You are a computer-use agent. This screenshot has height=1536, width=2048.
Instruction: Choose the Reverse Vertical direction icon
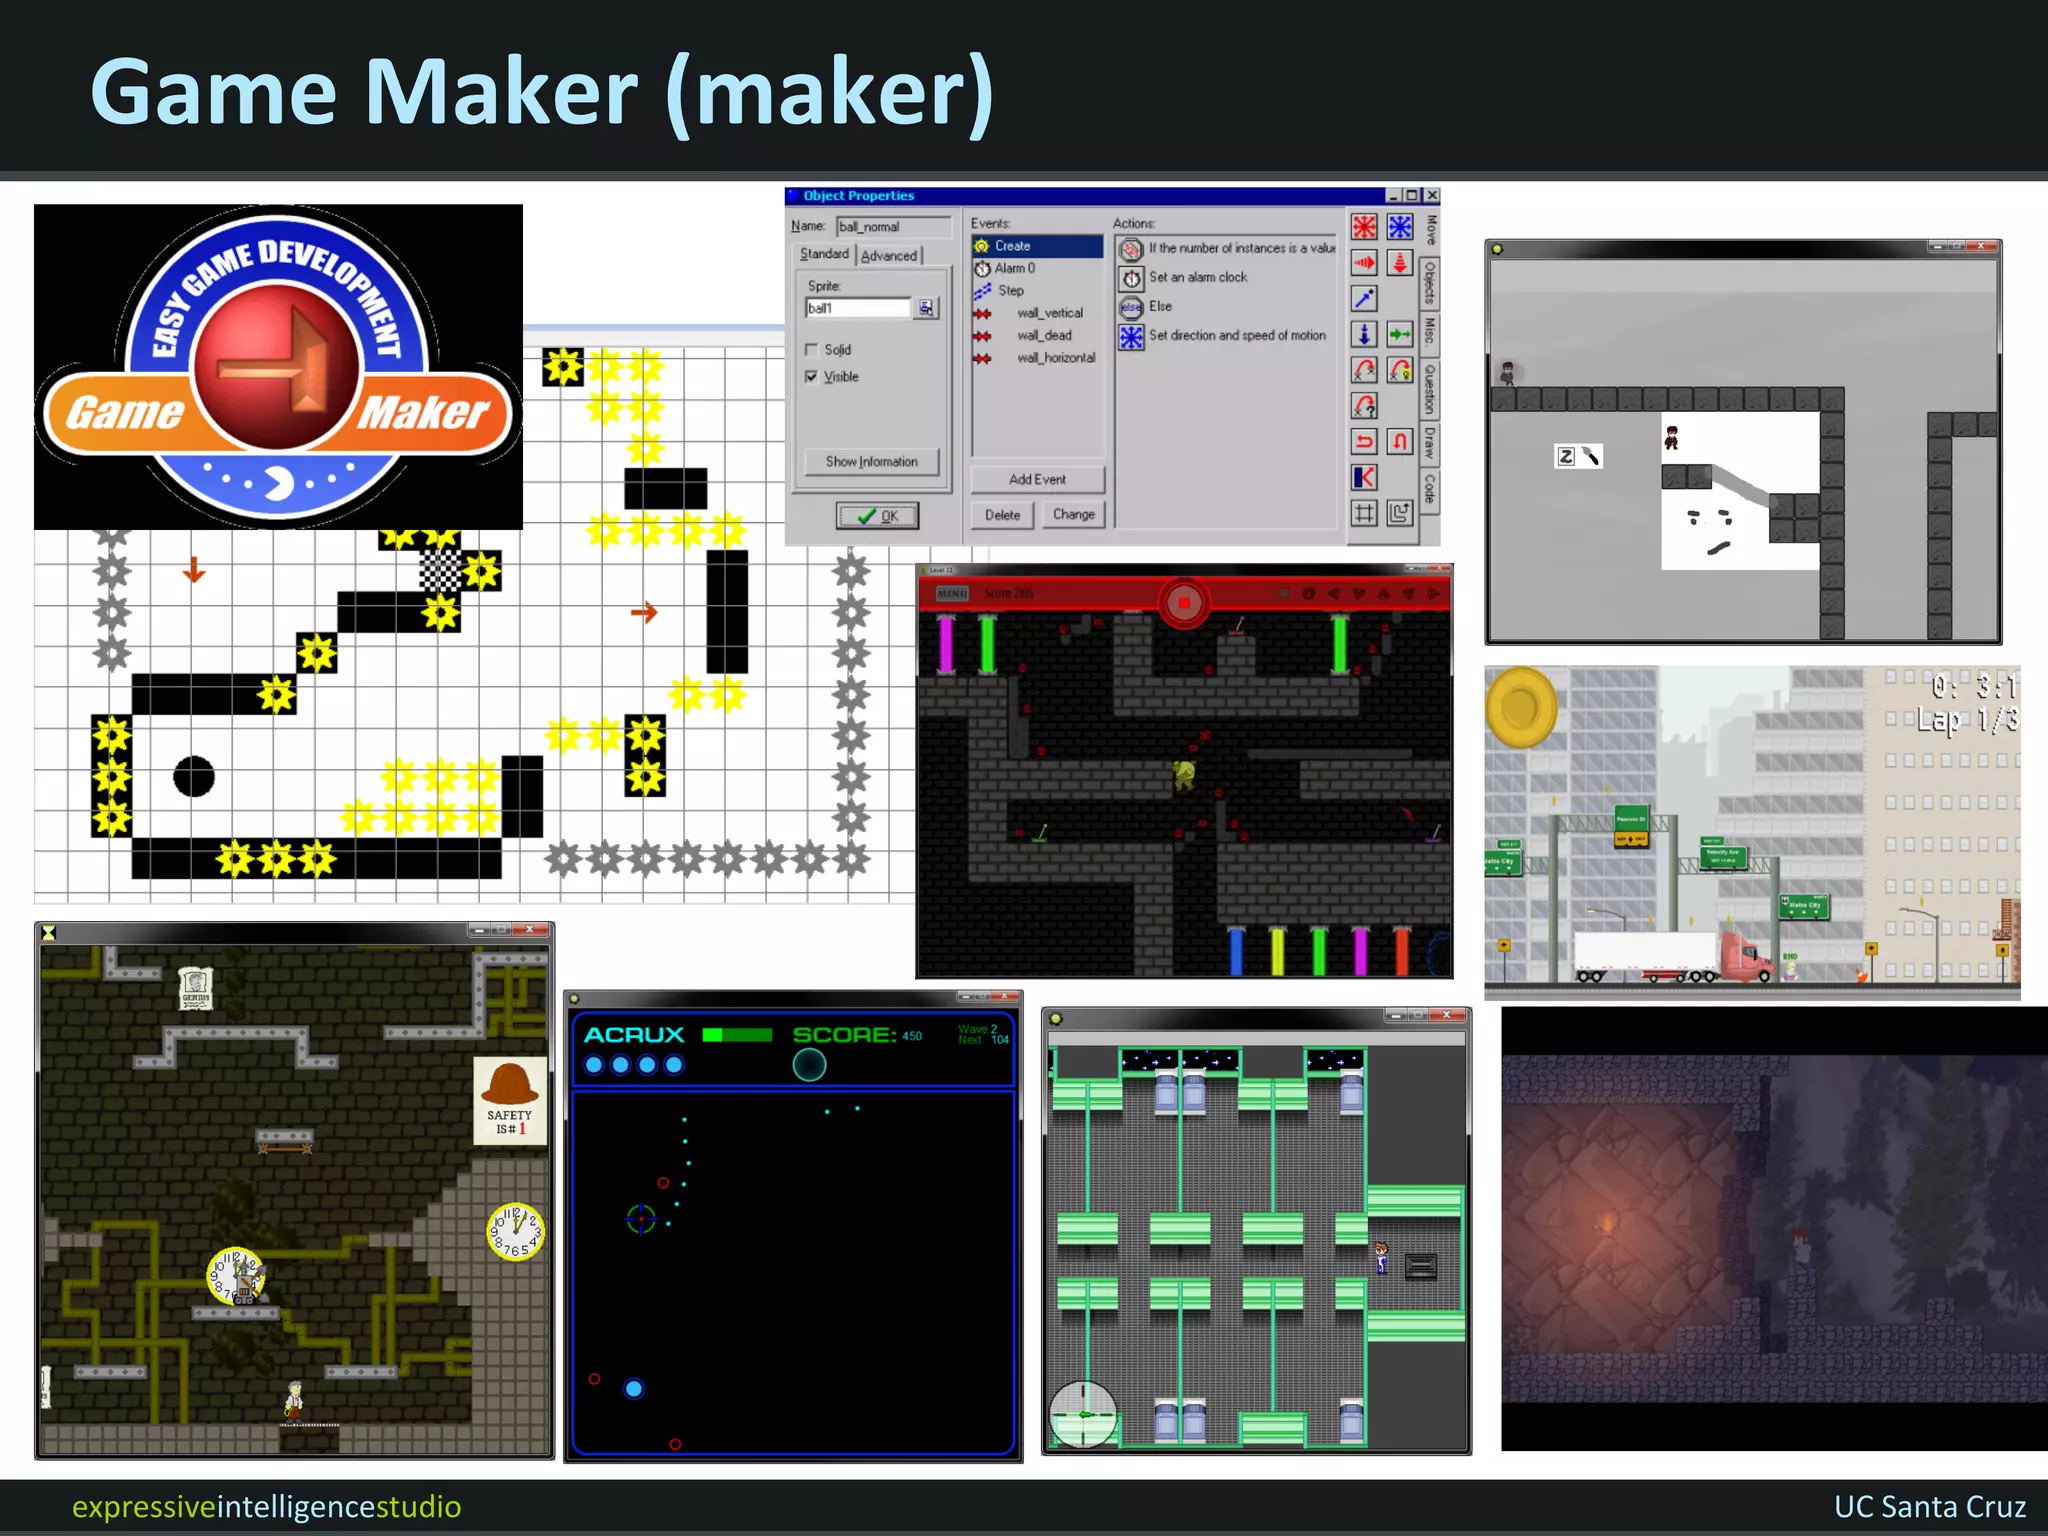(1400, 442)
